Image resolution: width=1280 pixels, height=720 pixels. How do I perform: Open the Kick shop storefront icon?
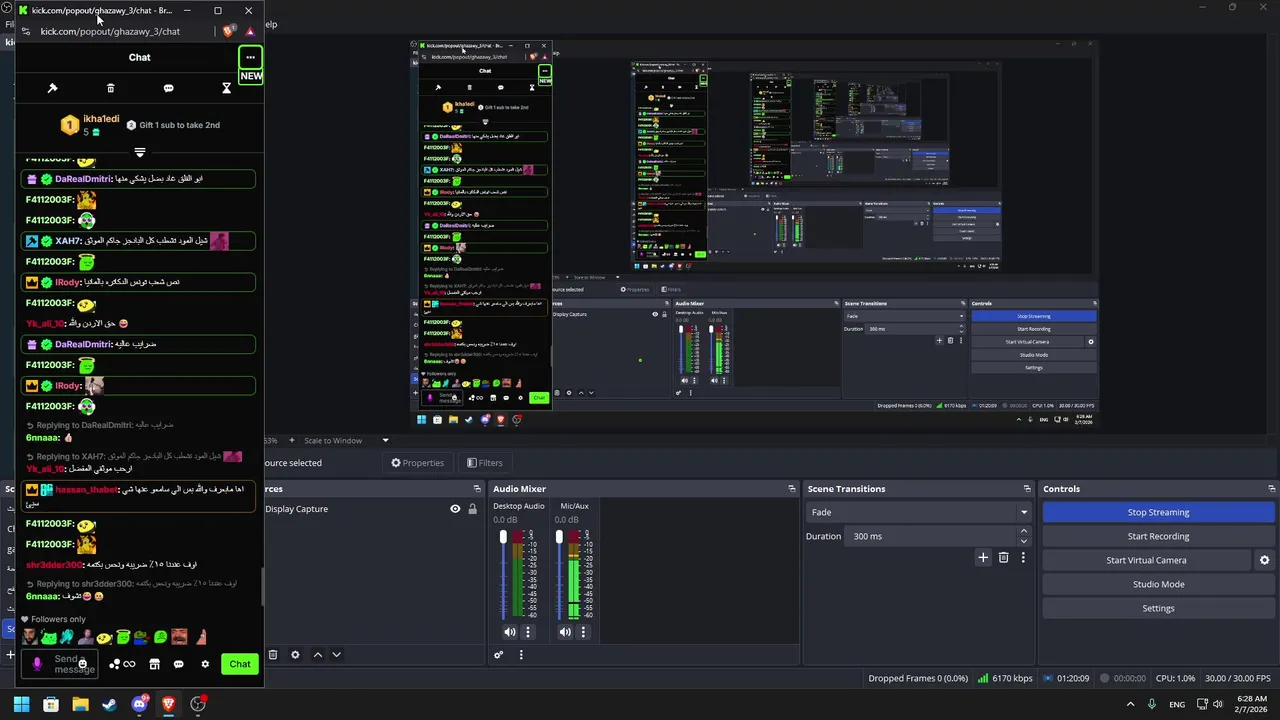(154, 664)
